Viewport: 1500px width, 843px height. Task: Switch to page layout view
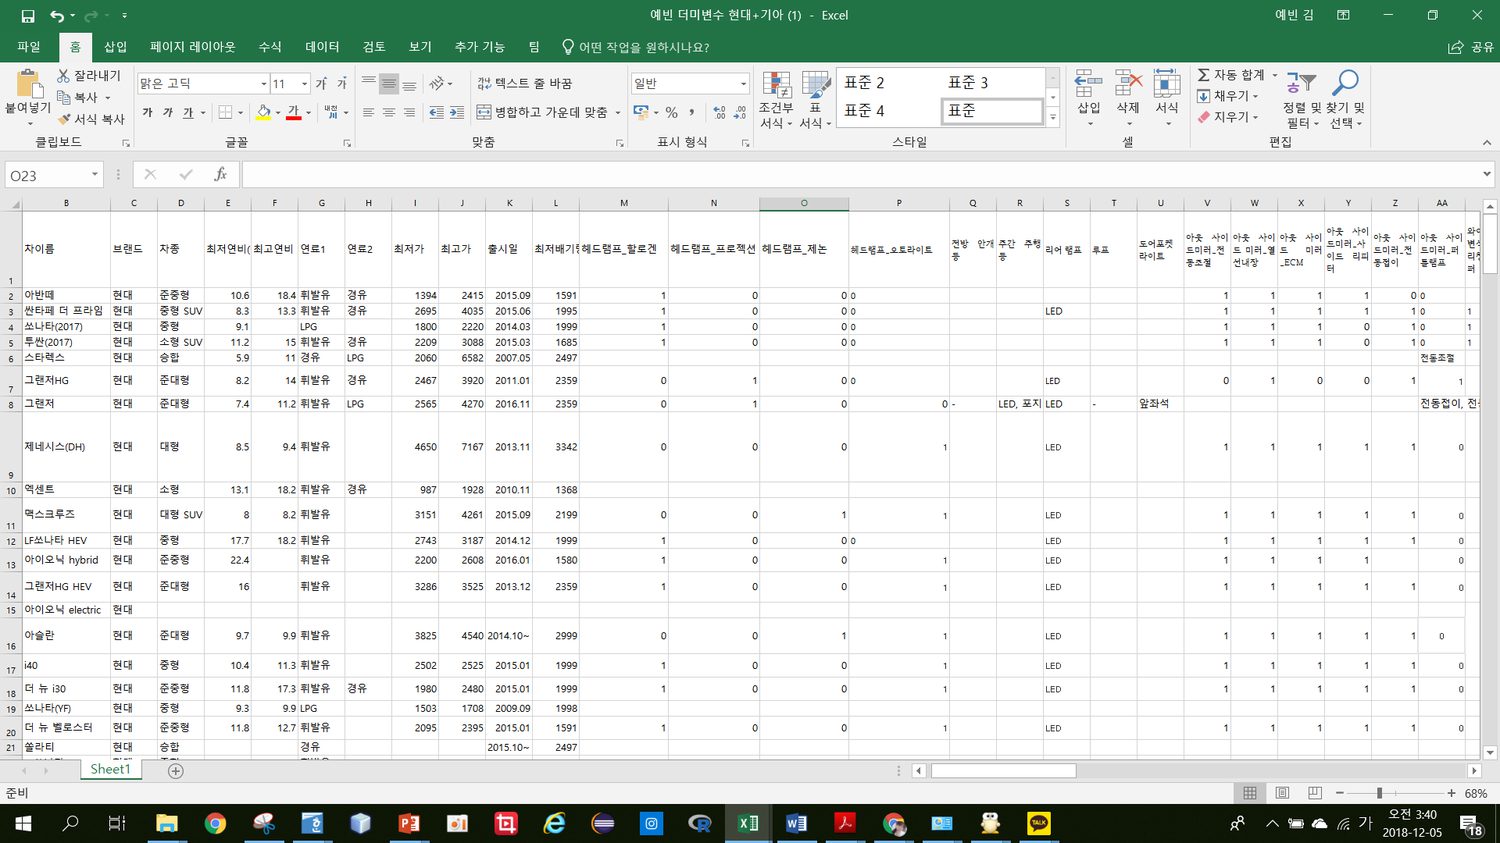coord(1282,793)
